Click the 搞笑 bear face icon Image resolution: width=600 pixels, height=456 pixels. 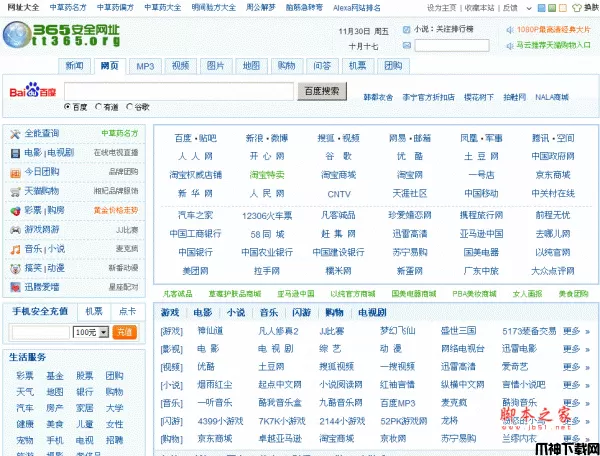coord(15,269)
